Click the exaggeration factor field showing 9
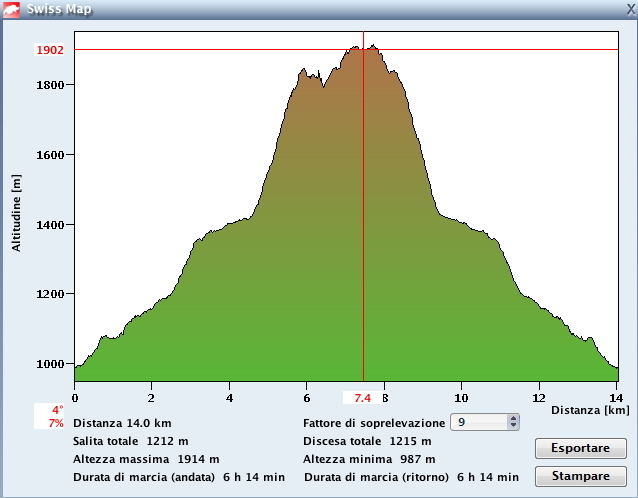The height and width of the screenshot is (498, 638). pyautogui.click(x=479, y=422)
